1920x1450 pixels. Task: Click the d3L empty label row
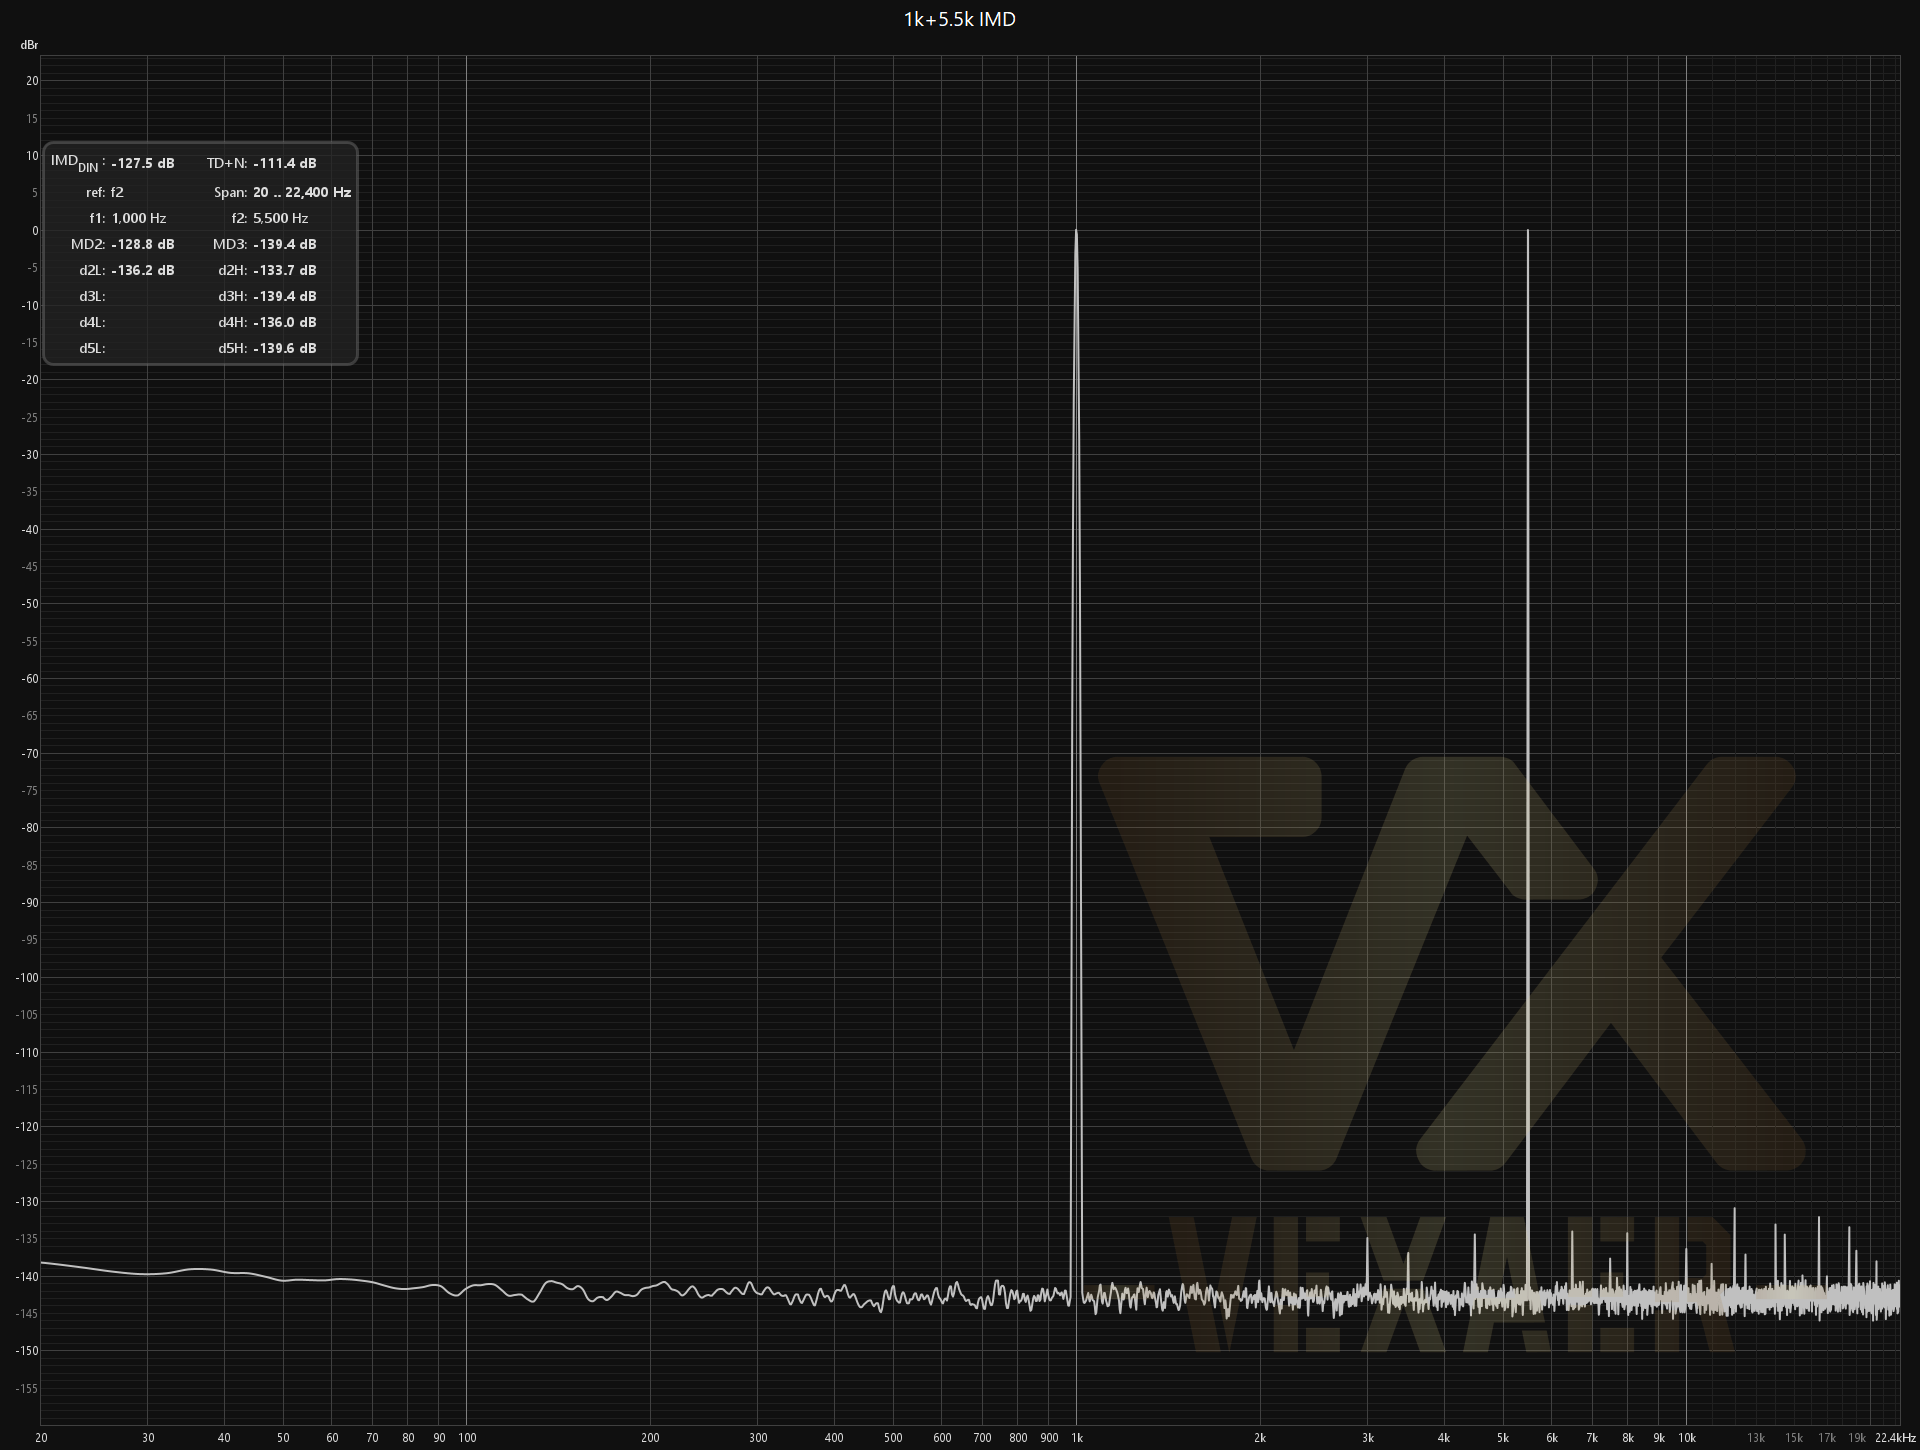click(x=92, y=296)
